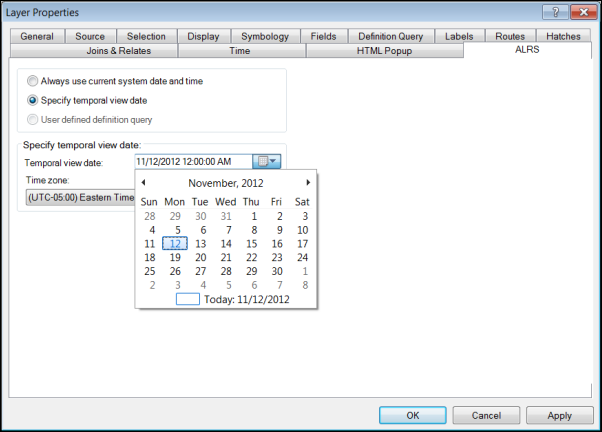This screenshot has height=432, width=602.
Task: Click the 'November, 2012' calendar header
Action: [x=226, y=183]
